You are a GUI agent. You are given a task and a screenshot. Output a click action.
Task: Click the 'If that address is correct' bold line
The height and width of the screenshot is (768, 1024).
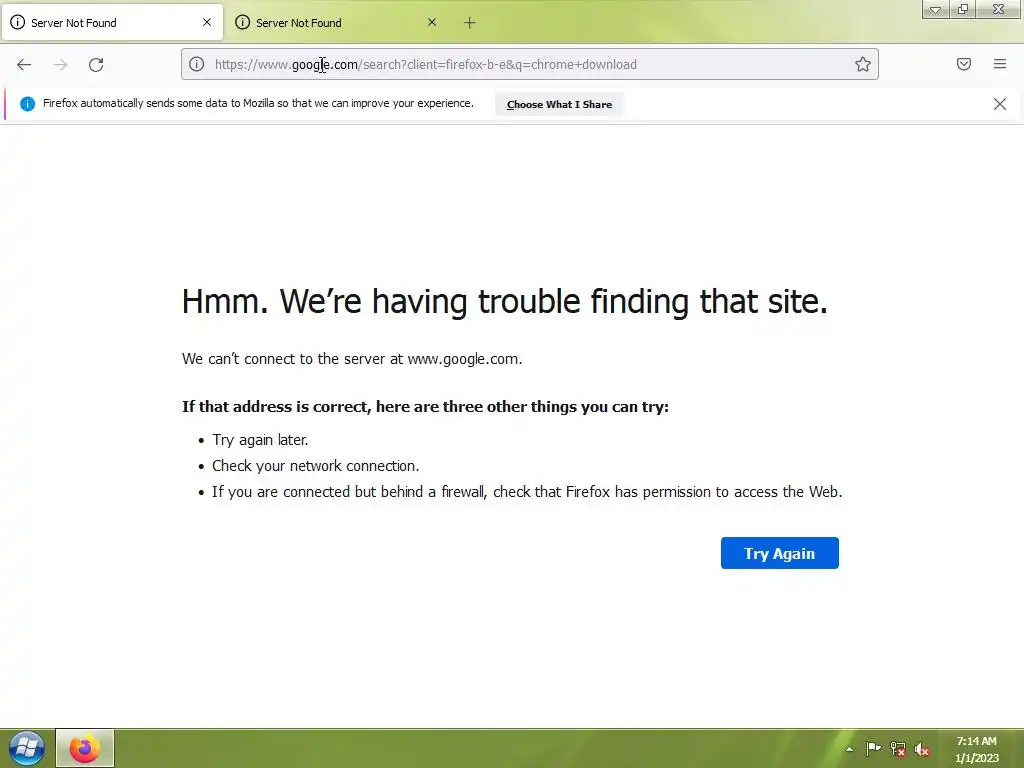(x=425, y=406)
